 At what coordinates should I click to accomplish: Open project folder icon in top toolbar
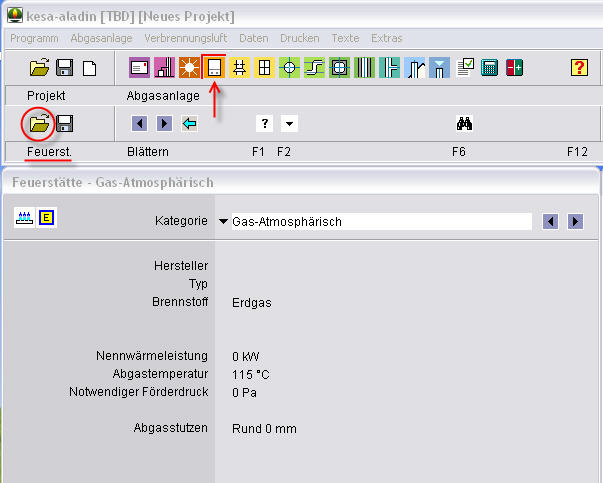tap(39, 68)
